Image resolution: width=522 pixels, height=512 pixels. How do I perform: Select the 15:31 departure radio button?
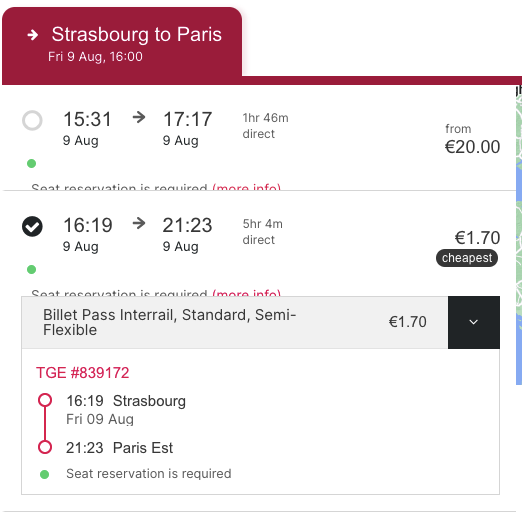click(x=32, y=120)
